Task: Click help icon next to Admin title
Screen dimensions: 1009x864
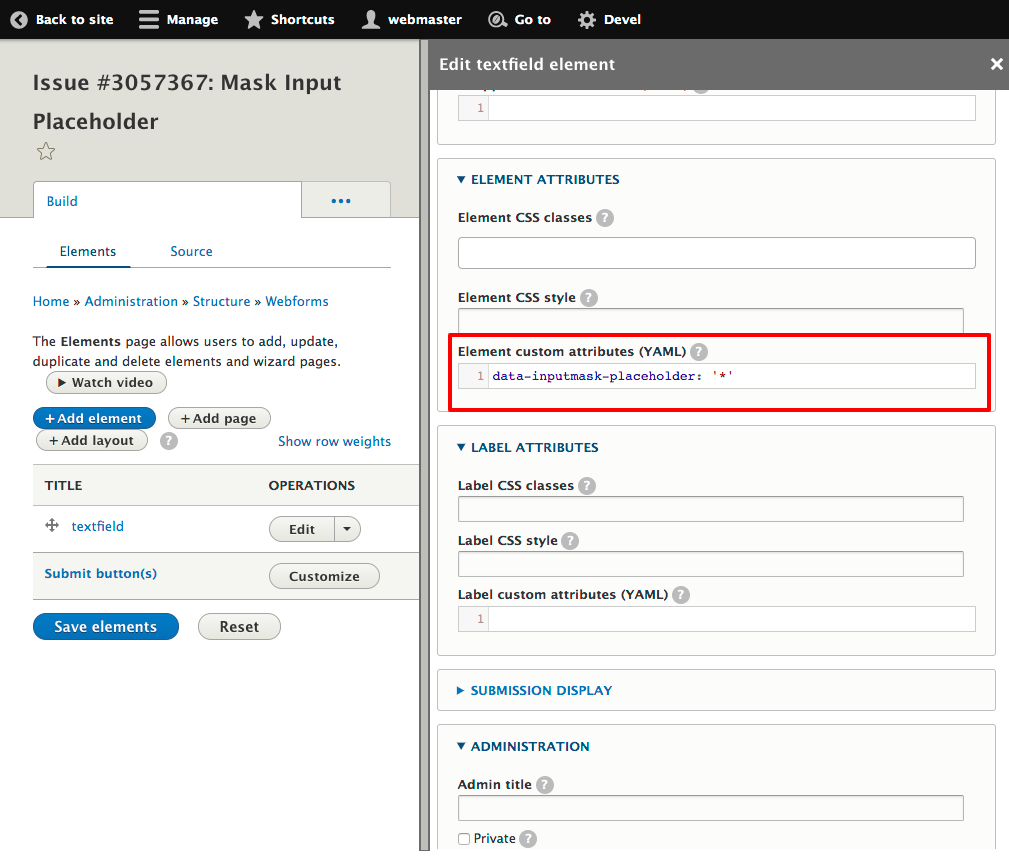Action: click(545, 785)
